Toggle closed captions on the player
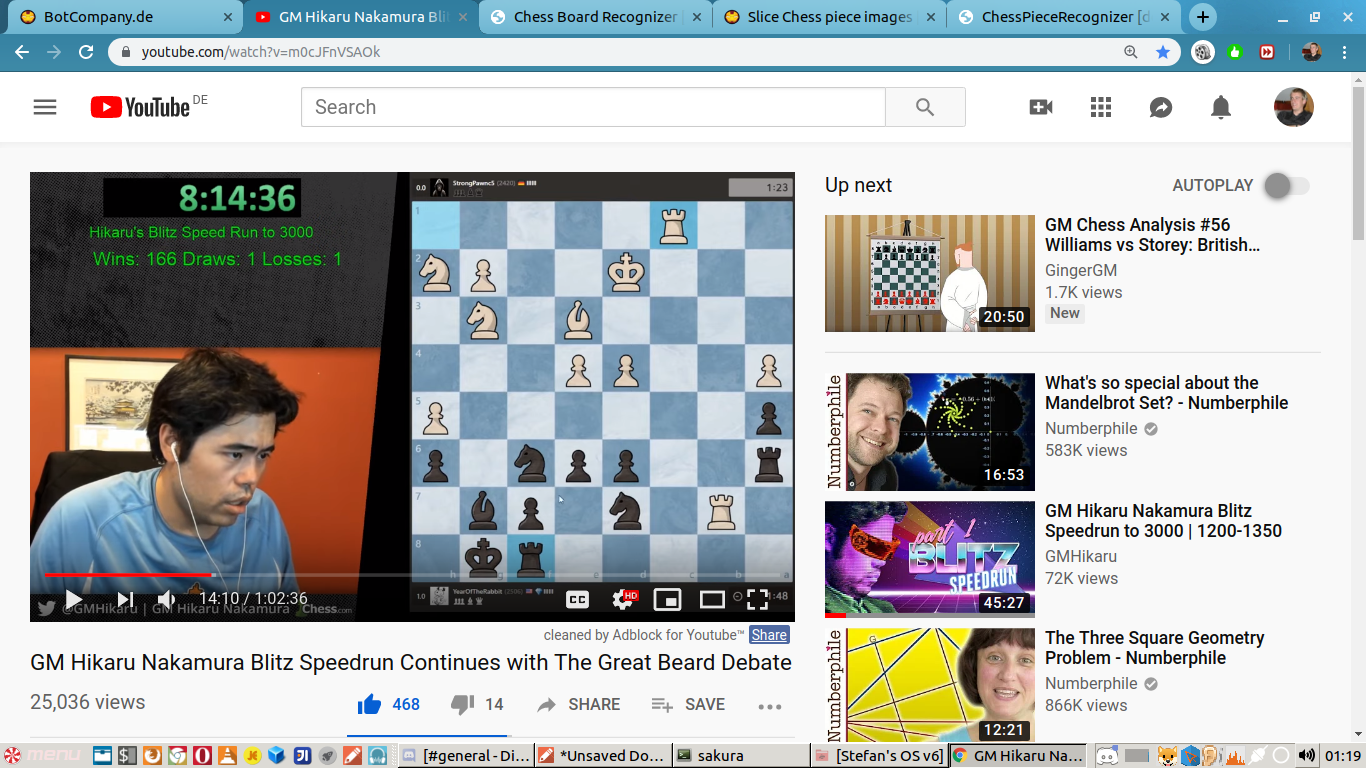 coord(577,599)
